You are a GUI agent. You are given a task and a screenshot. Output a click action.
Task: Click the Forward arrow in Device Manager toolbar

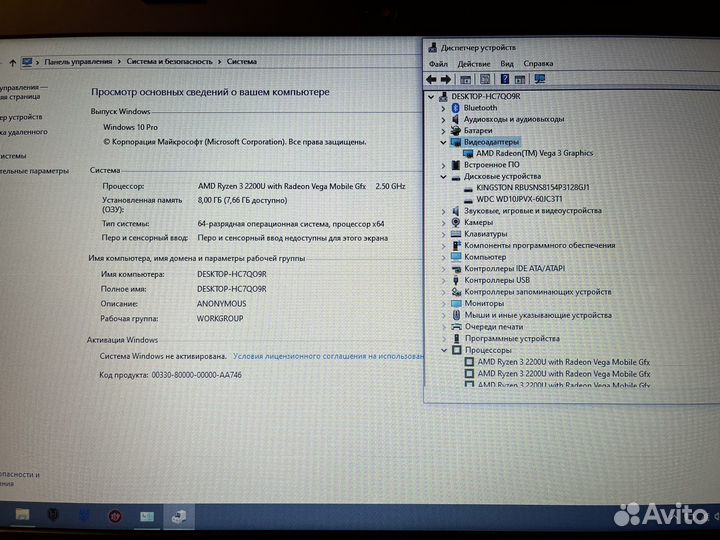click(x=445, y=79)
